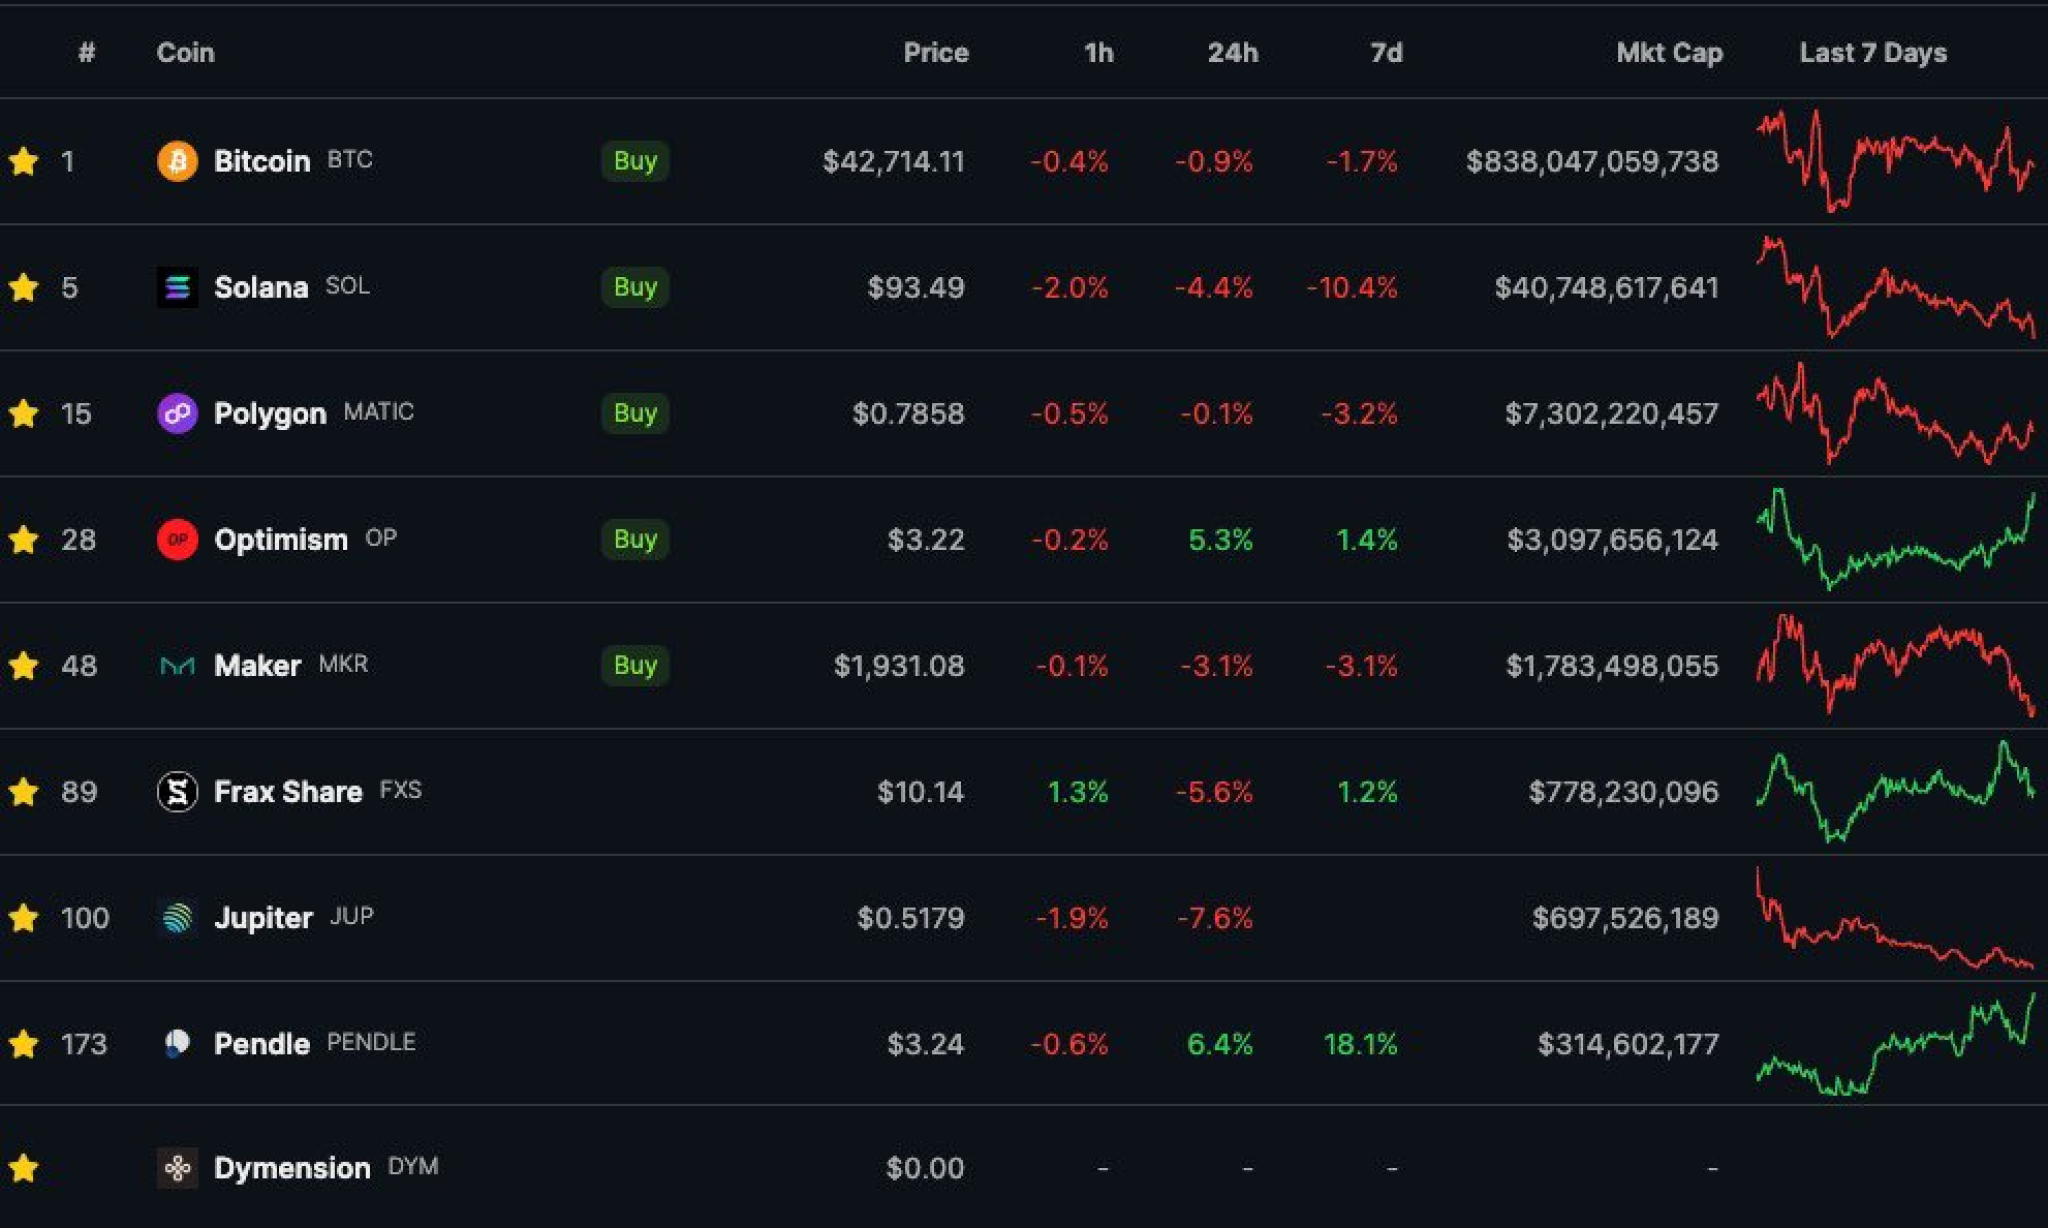This screenshot has height=1228, width=2048.
Task: Click Frax Share 24h change -5.6%
Action: click(1214, 791)
